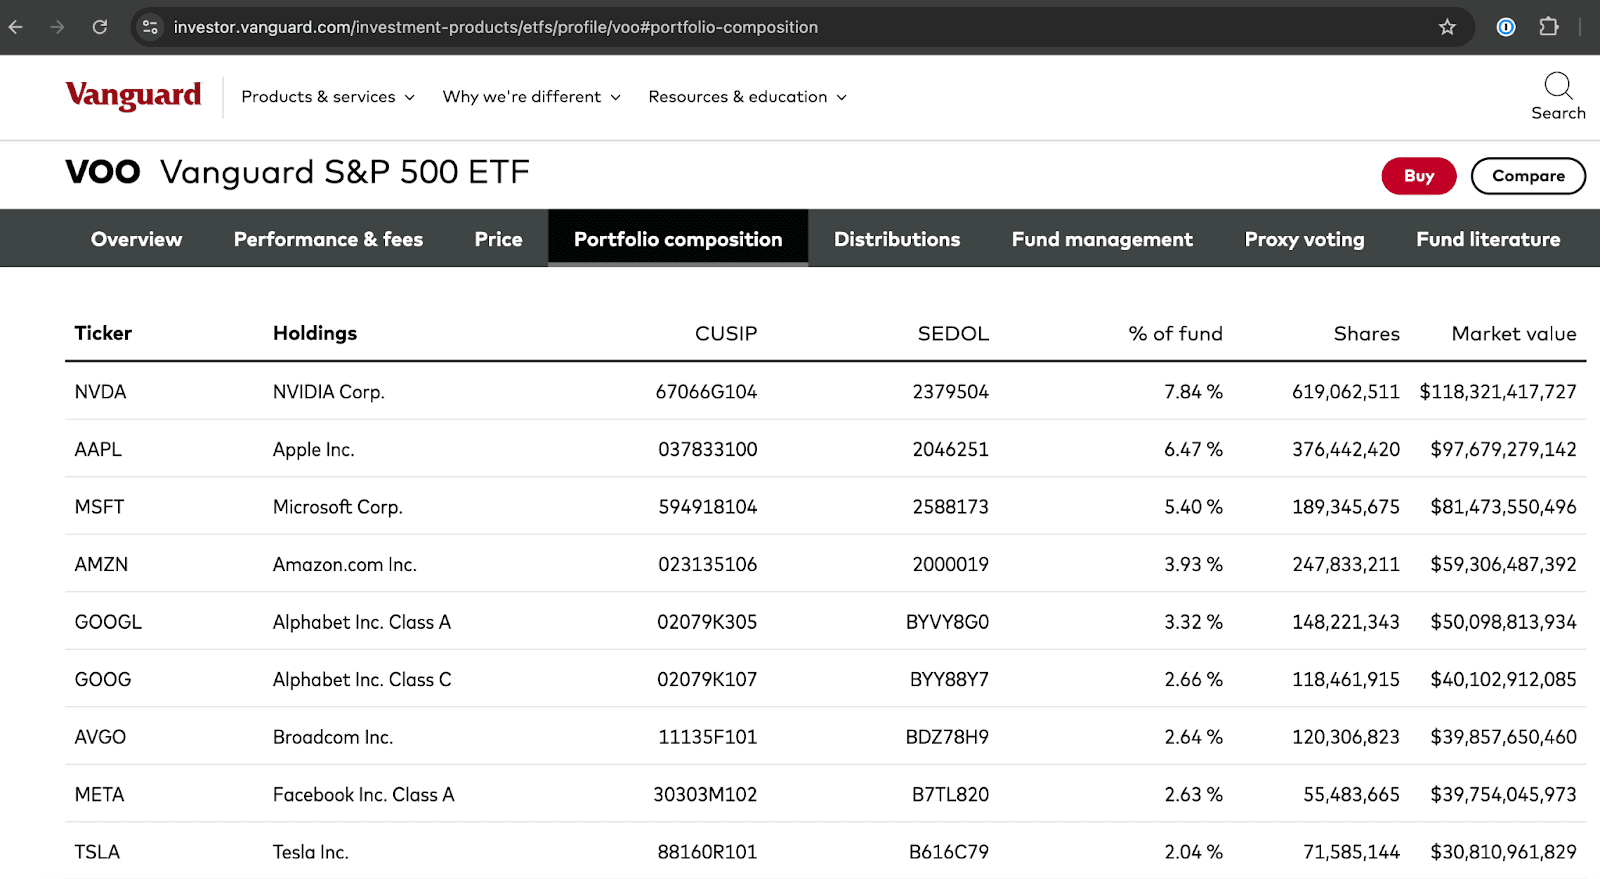The height and width of the screenshot is (879, 1600).
Task: Select Alphabet Inc. Class A holding
Action: pyautogui.click(x=362, y=622)
